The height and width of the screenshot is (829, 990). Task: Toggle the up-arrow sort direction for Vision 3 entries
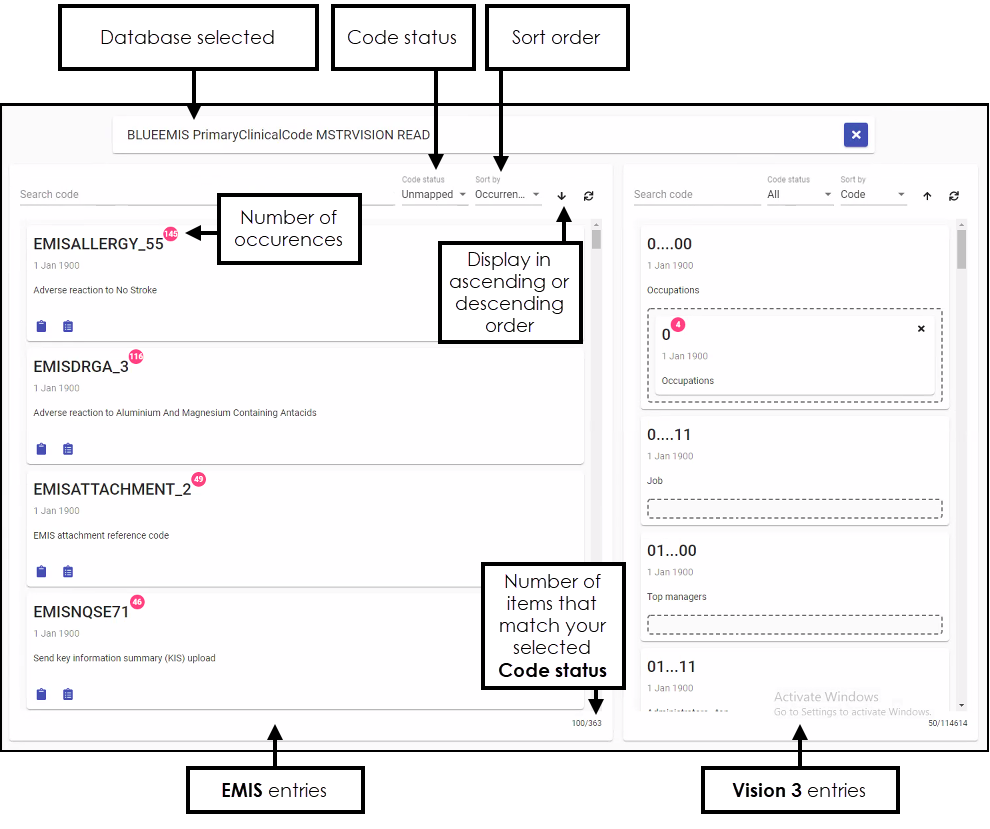pos(927,196)
